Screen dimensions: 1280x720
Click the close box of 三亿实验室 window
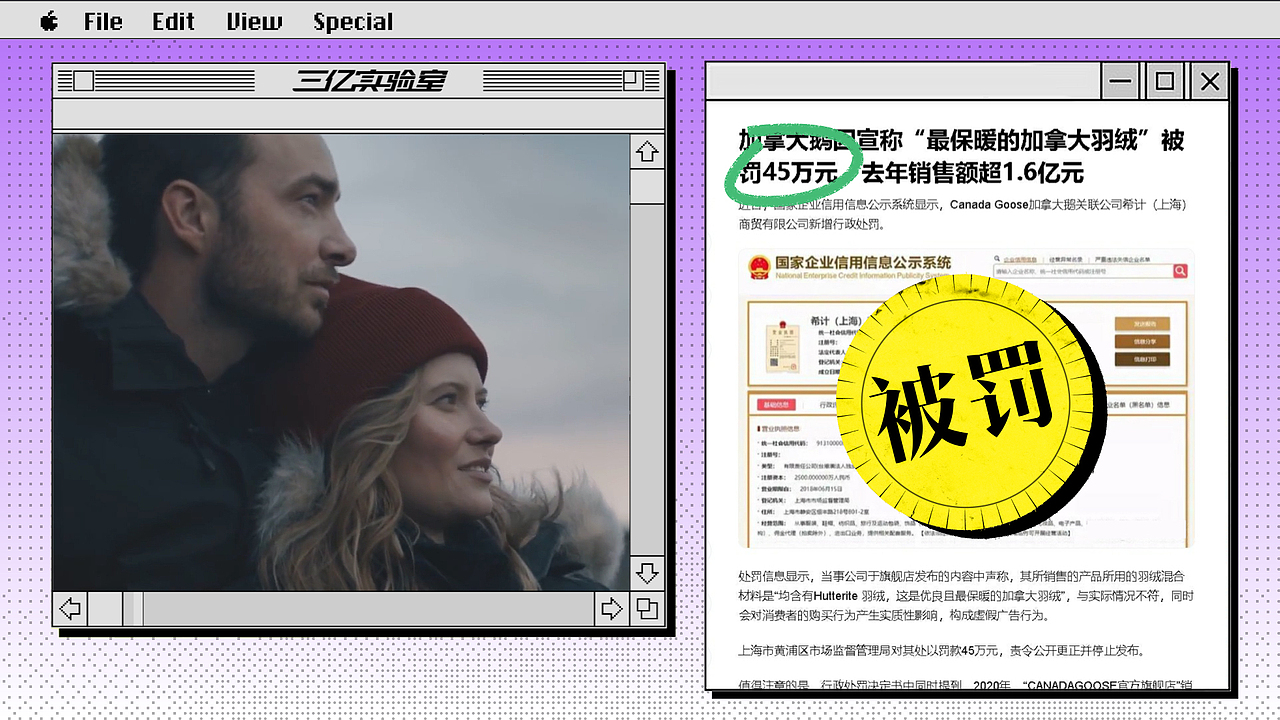[84, 81]
